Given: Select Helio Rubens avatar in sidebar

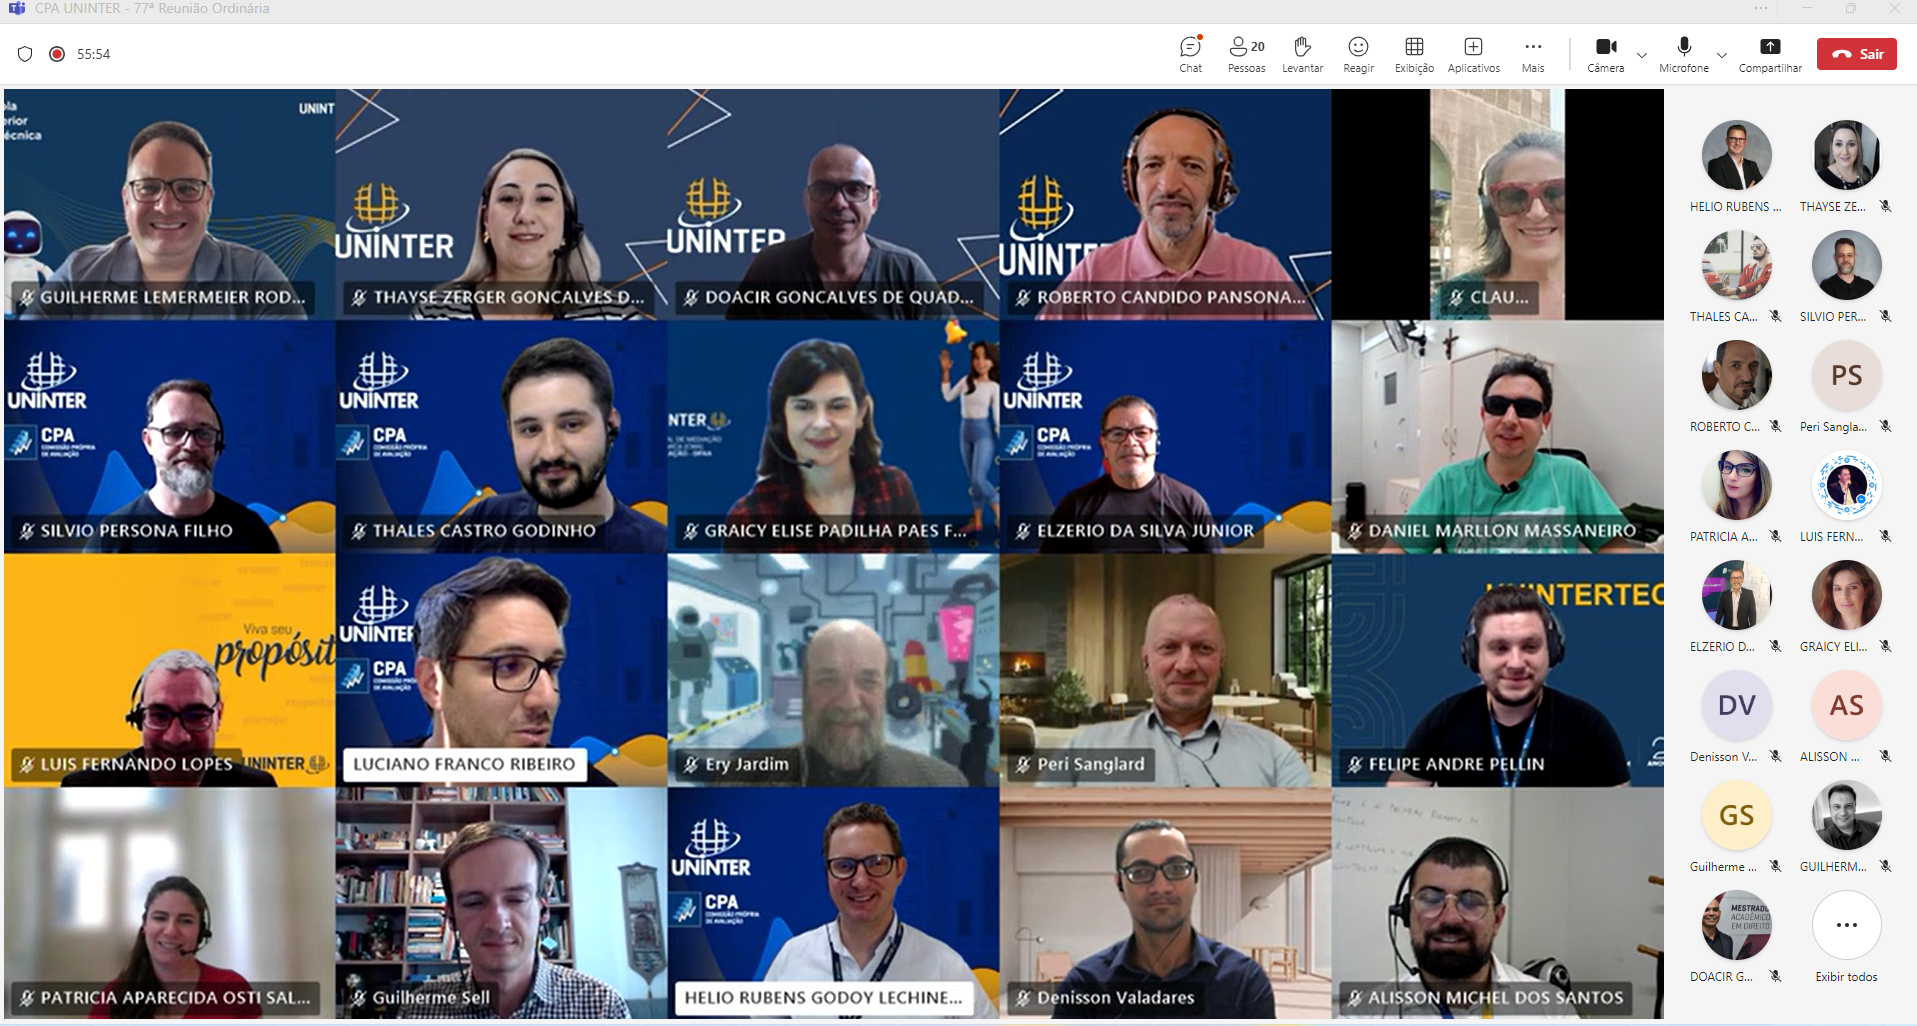Looking at the screenshot, I should 1736,156.
